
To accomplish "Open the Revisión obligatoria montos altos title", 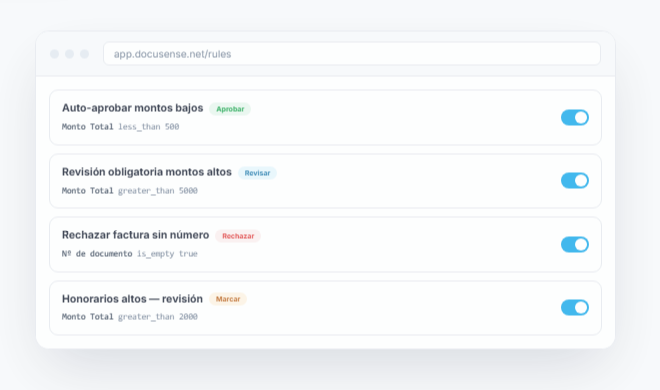I will pos(146,172).
